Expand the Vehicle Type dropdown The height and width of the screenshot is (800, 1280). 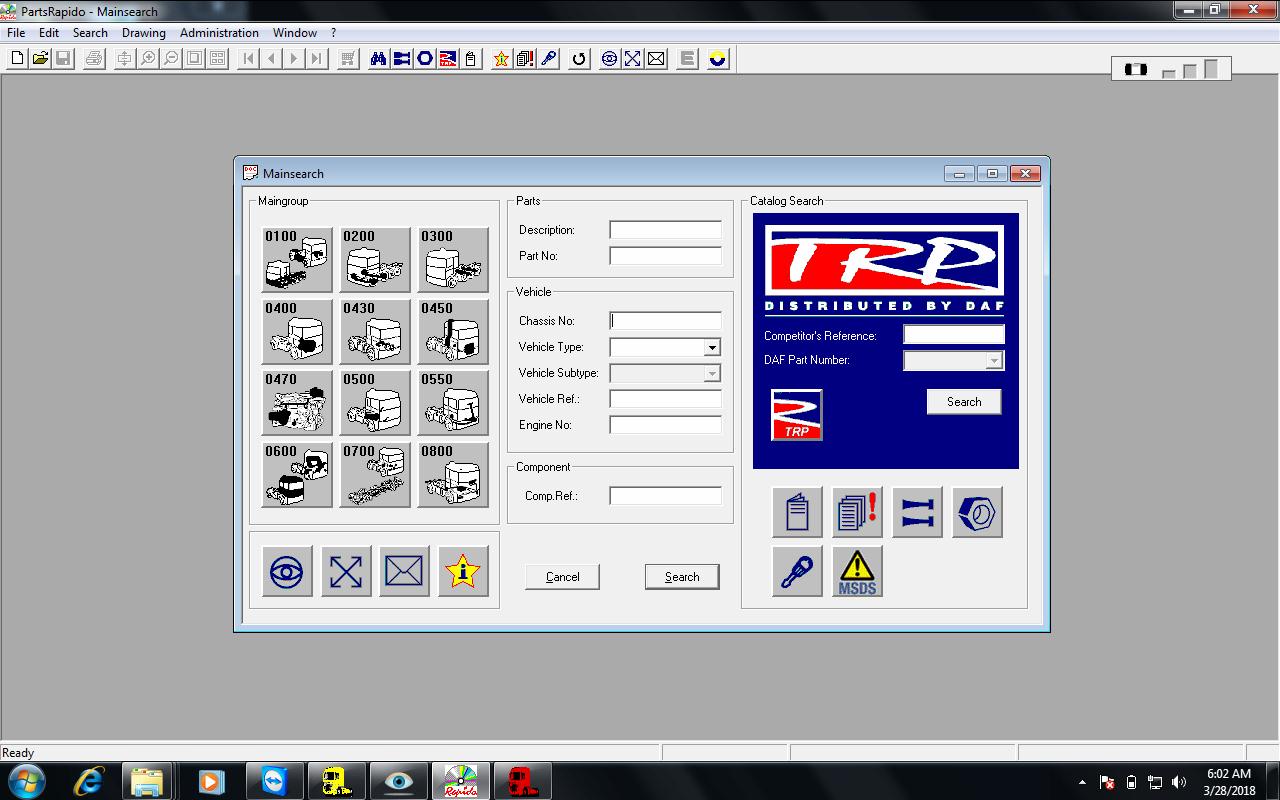(x=712, y=347)
